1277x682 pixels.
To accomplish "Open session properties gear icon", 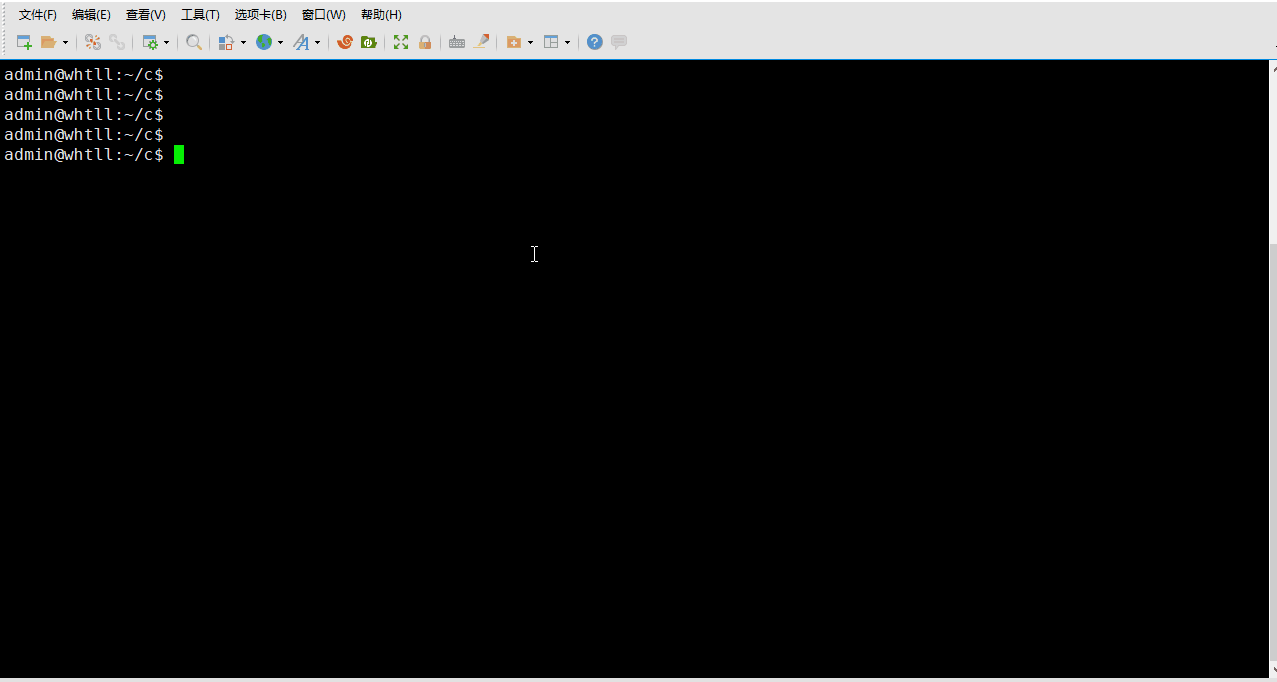I will (150, 42).
